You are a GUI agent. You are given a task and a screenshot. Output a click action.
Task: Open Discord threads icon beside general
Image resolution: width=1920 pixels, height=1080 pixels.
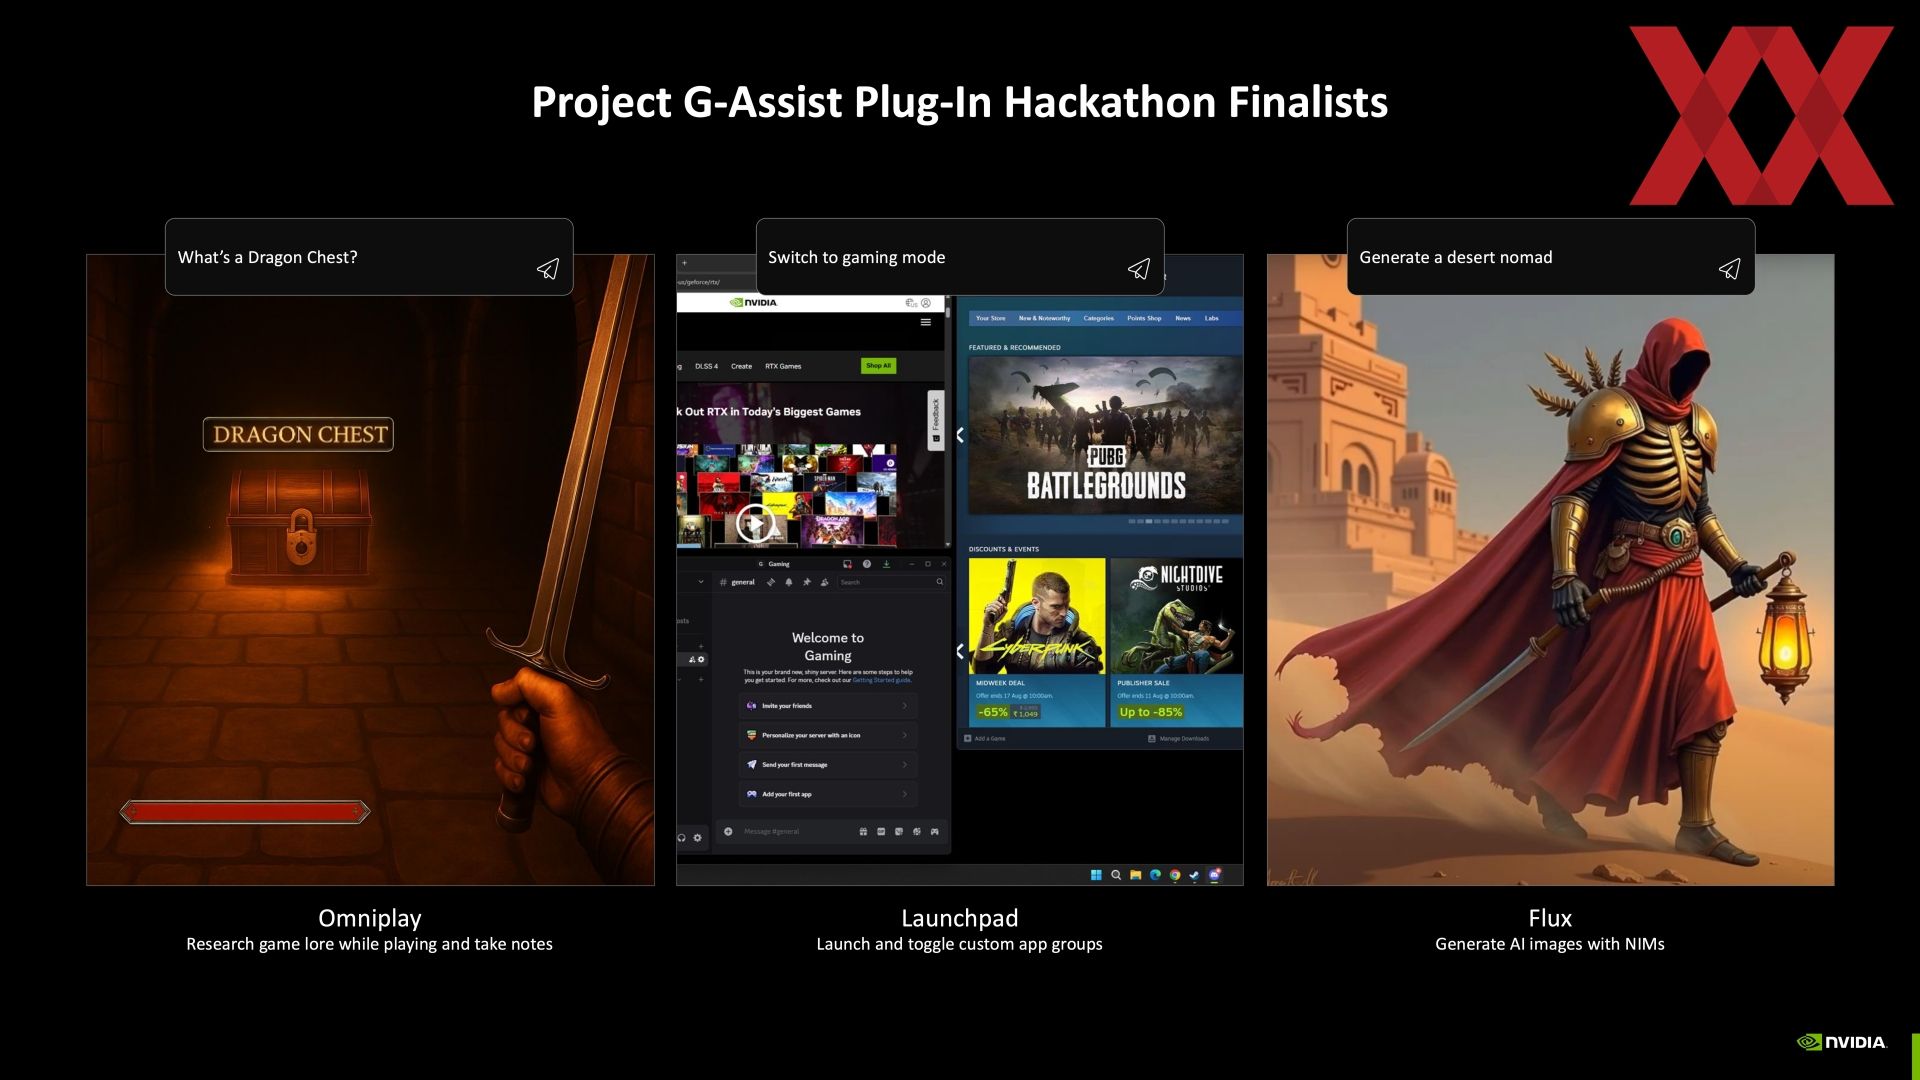tap(771, 582)
